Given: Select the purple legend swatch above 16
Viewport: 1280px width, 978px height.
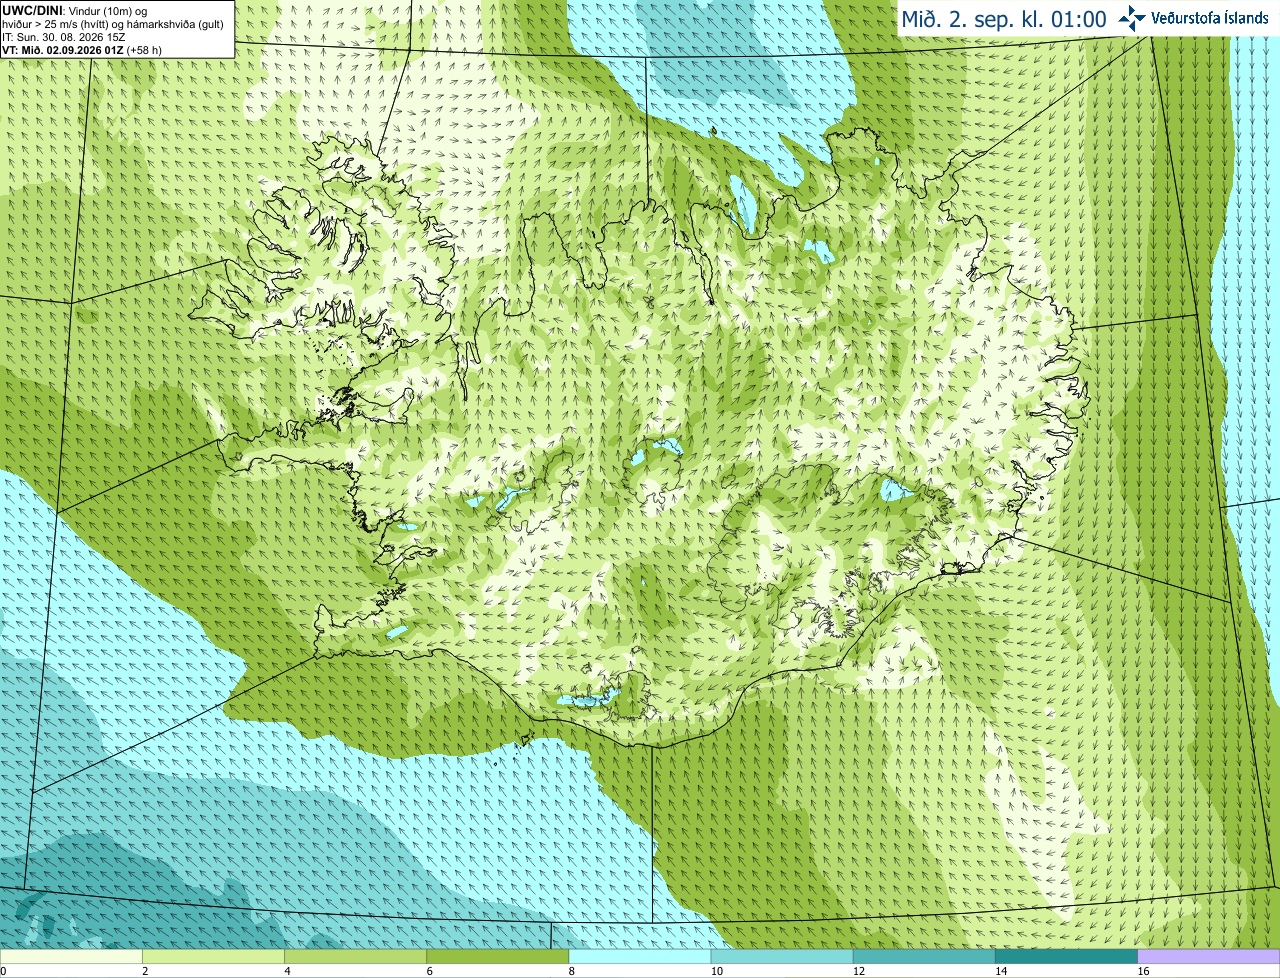Looking at the screenshot, I should [x=1209, y=957].
